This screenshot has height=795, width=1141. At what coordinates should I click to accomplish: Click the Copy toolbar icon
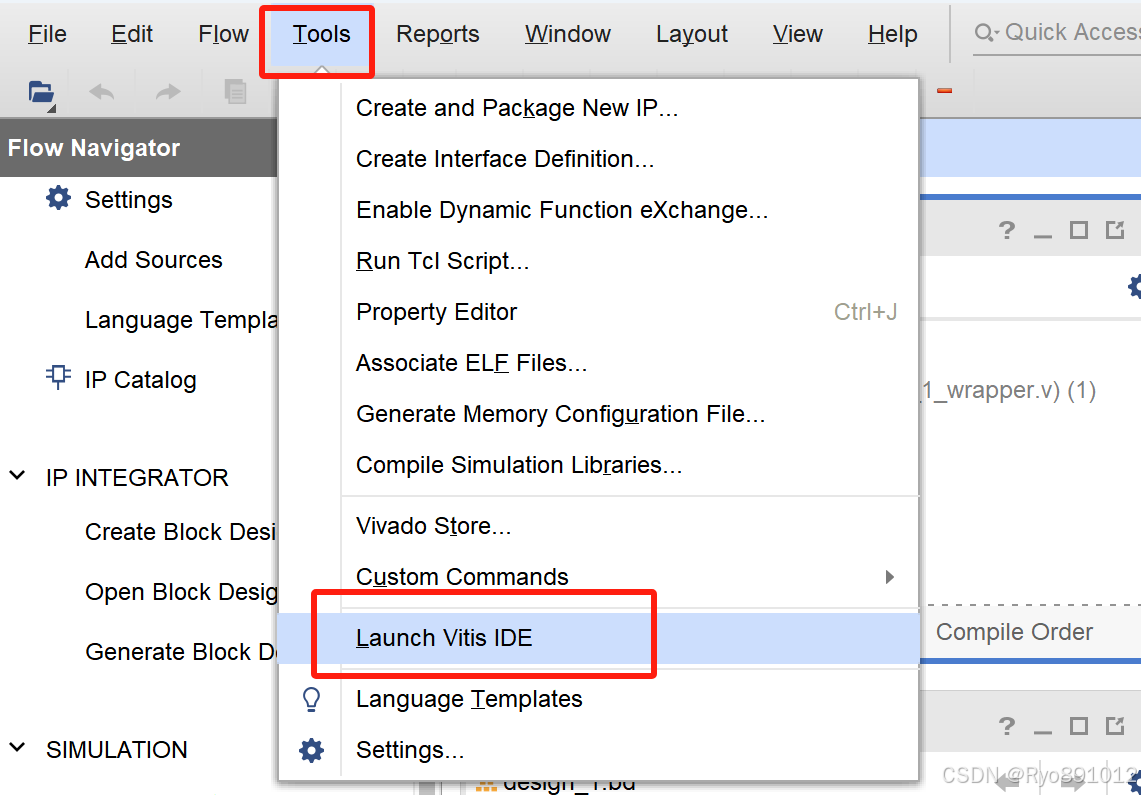[x=235, y=92]
